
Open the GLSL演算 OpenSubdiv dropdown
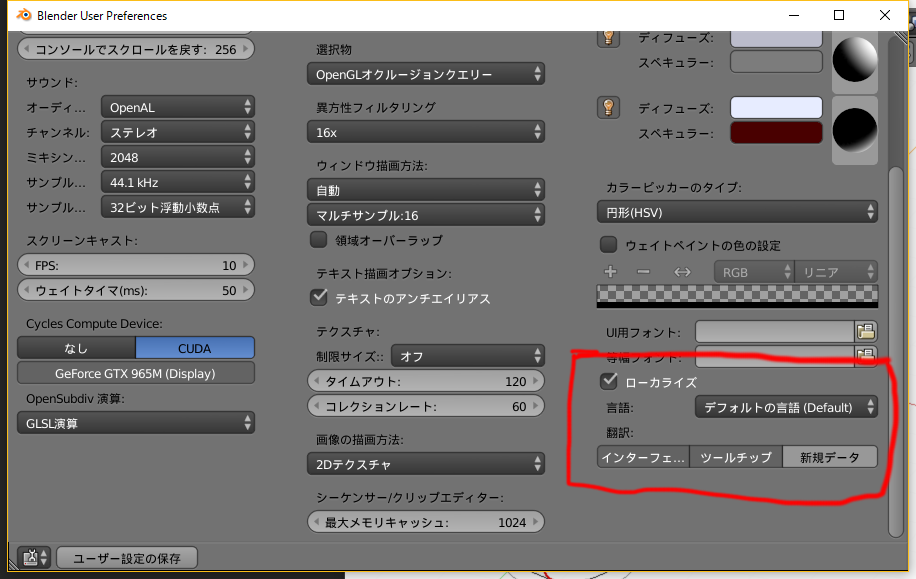click(136, 423)
